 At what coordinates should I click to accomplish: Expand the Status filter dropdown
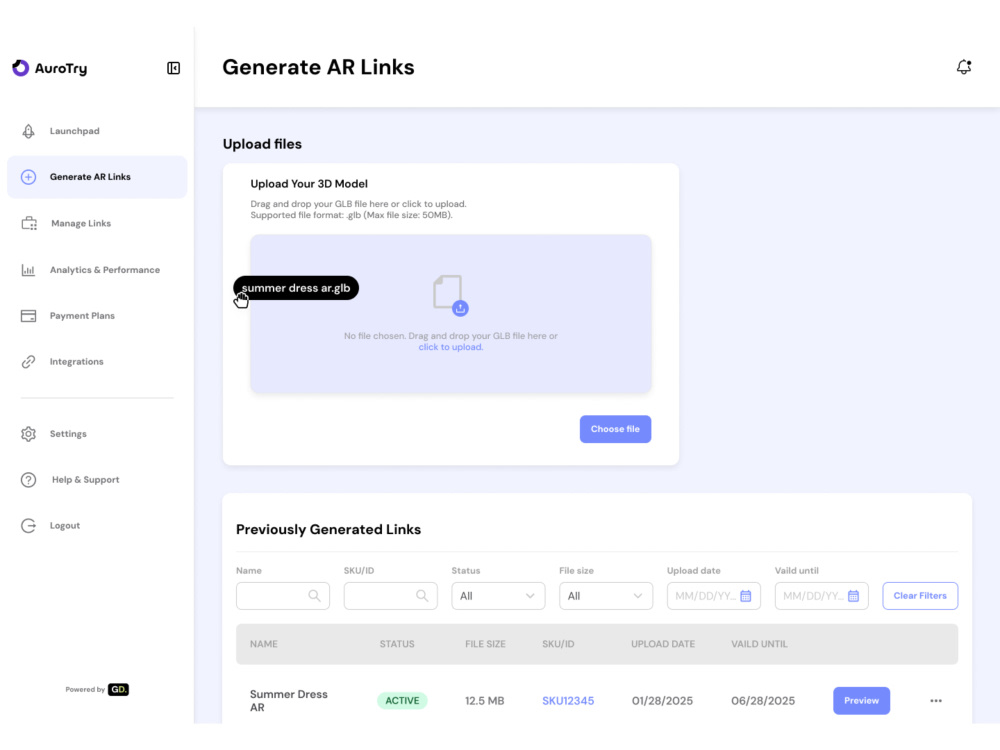point(498,596)
